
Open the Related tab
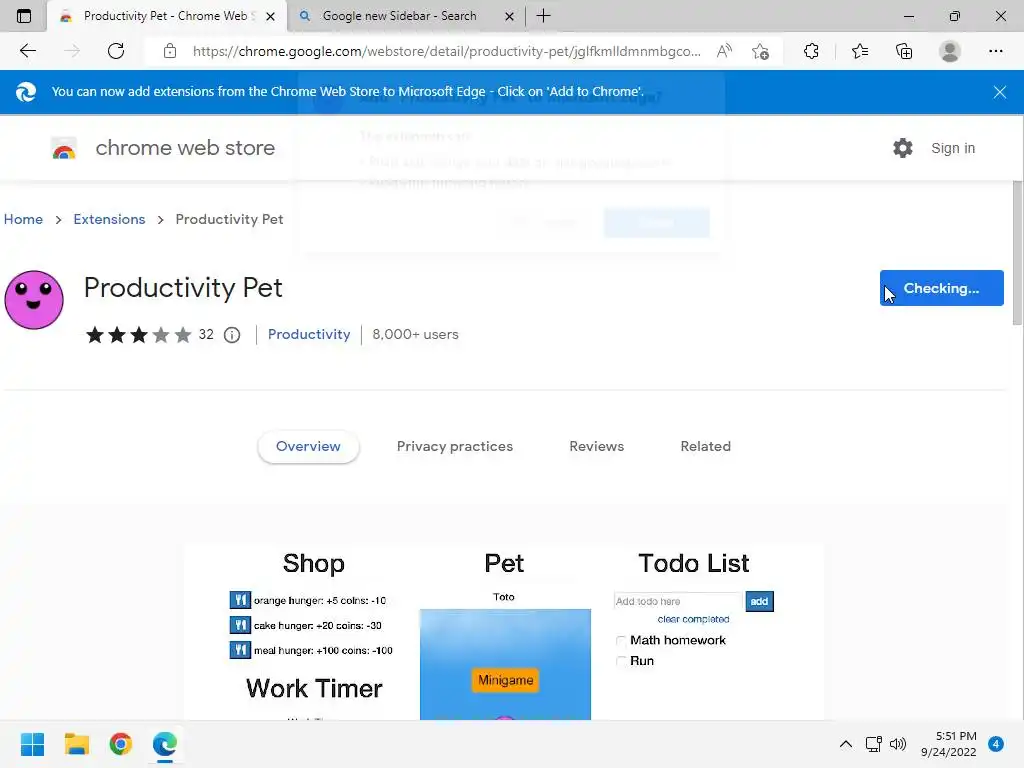click(705, 447)
